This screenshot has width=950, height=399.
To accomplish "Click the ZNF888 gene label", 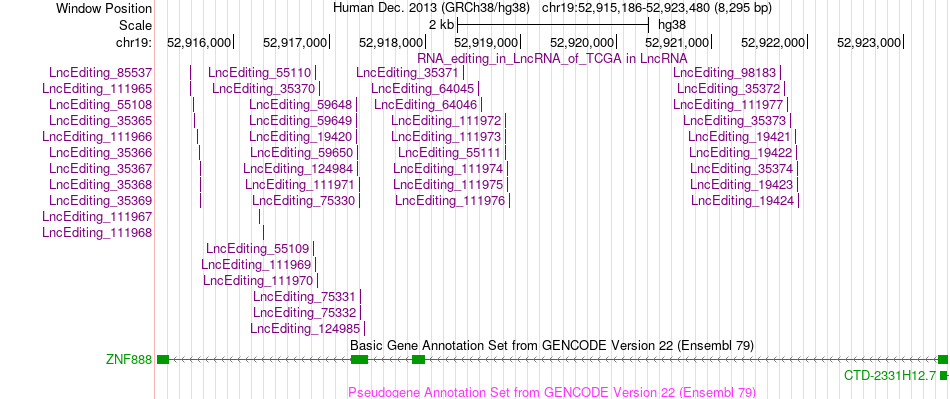I will 128,360.
